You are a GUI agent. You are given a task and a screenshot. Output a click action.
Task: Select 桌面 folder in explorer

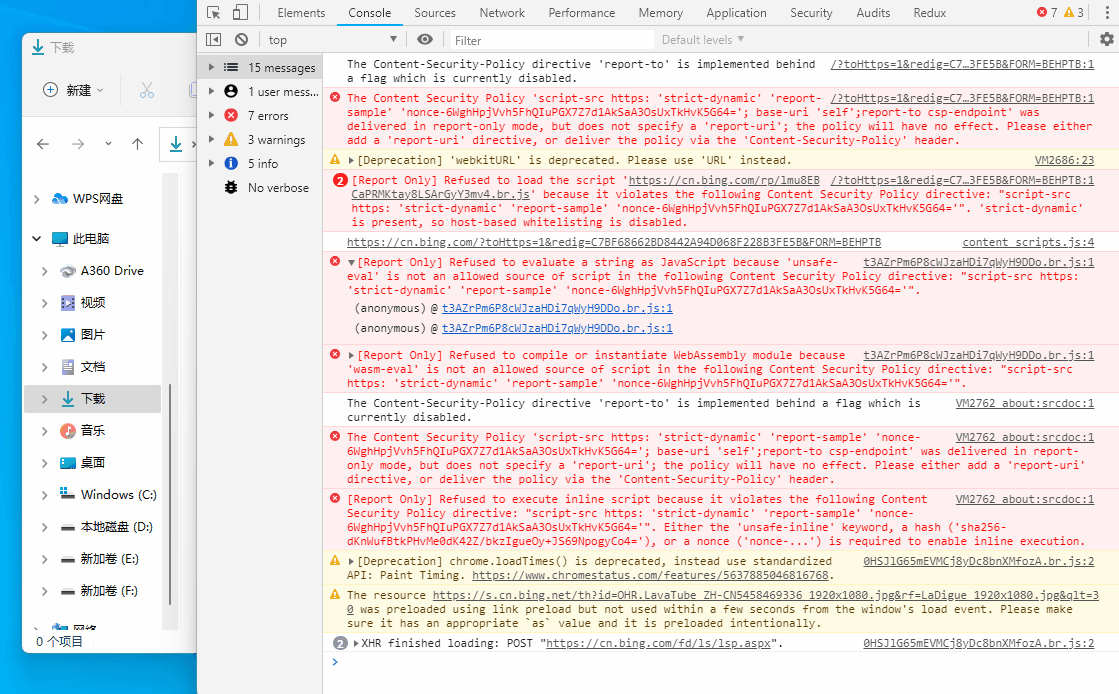coord(93,463)
